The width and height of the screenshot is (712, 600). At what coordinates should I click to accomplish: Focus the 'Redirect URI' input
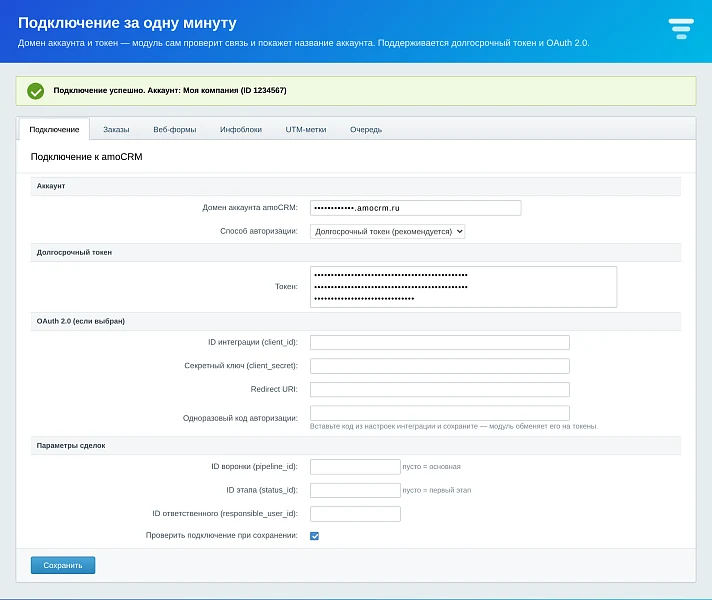[x=440, y=389]
